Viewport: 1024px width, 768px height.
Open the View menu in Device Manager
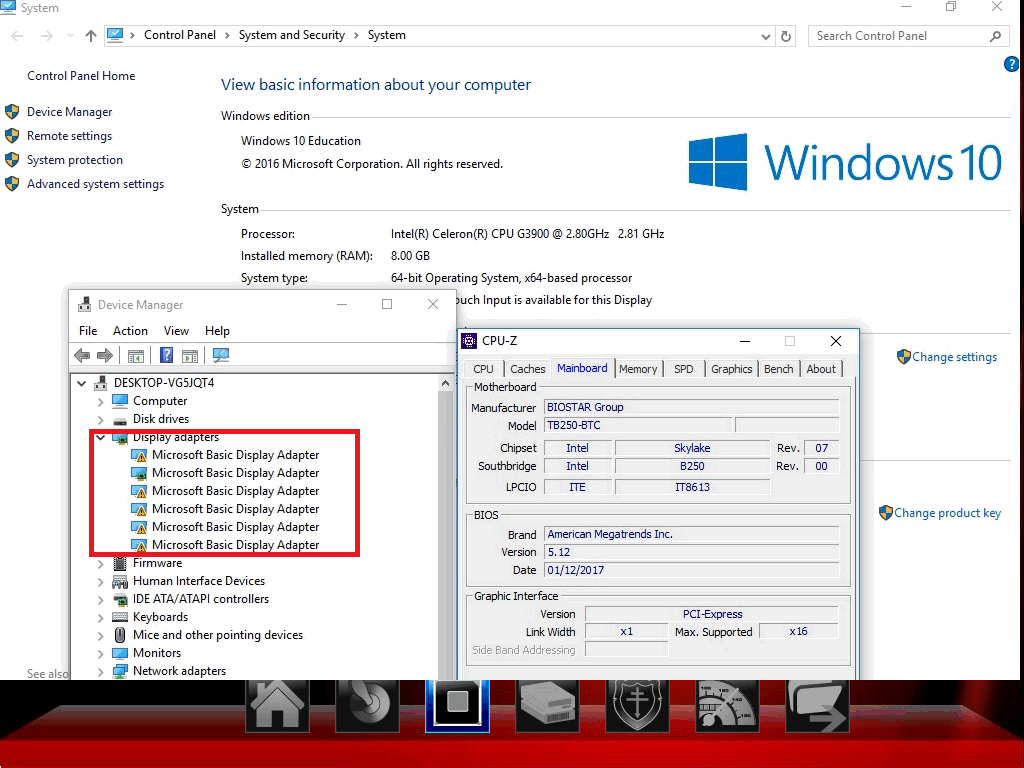pos(176,331)
